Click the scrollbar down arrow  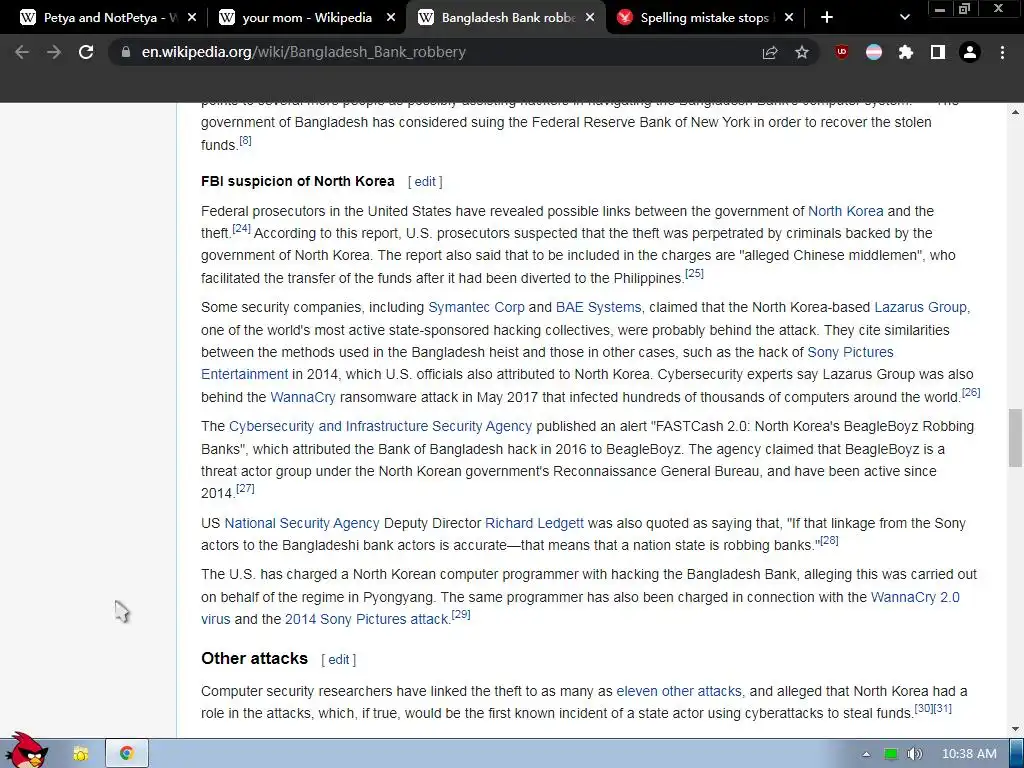coord(1015,729)
